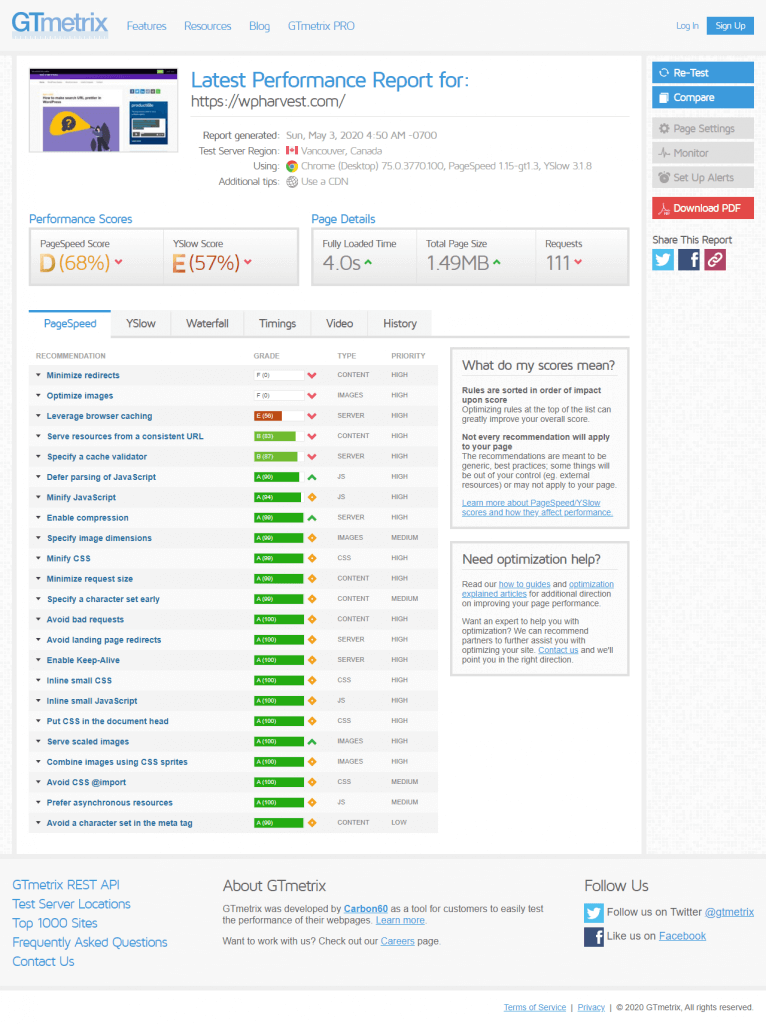This screenshot has width=766, height=1024.
Task: Open Blog in the top navigation
Action: point(259,26)
